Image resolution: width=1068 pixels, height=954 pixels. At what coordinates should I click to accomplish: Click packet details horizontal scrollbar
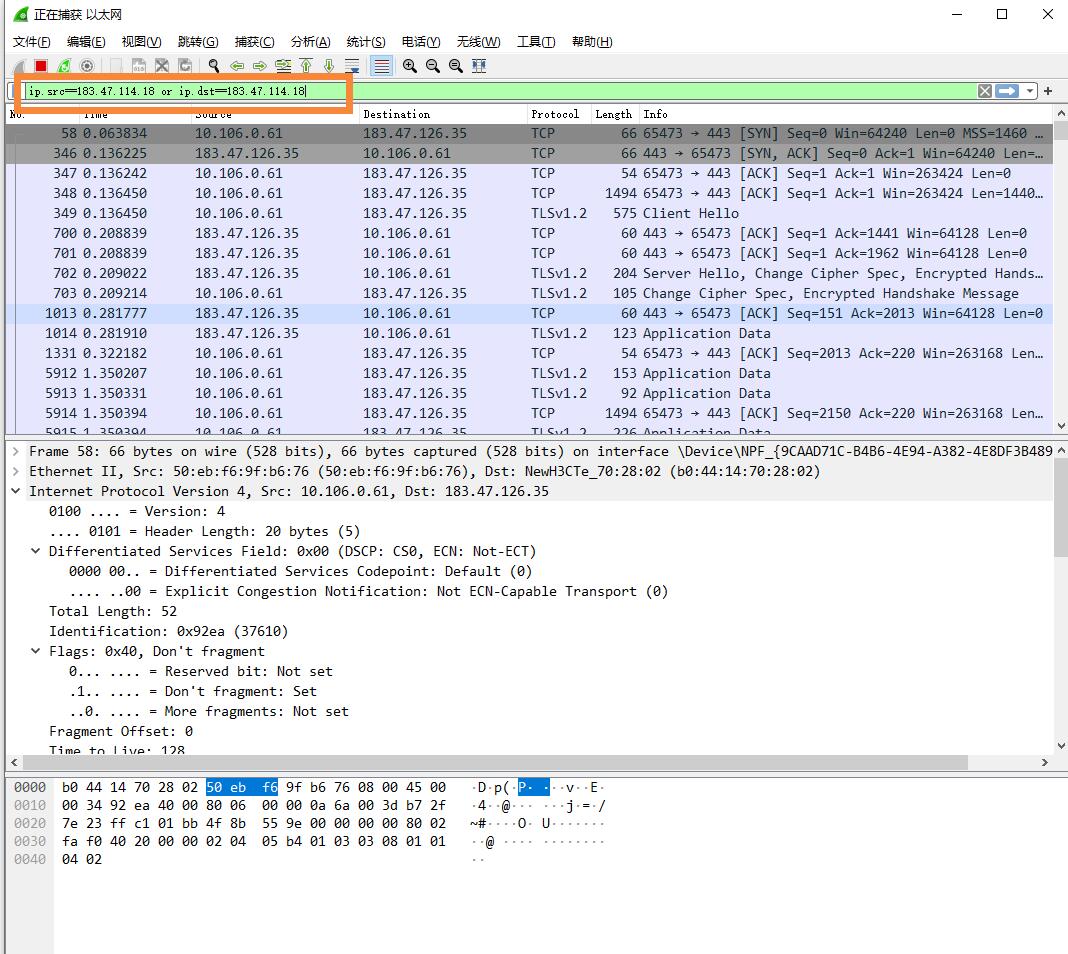[x=495, y=762]
